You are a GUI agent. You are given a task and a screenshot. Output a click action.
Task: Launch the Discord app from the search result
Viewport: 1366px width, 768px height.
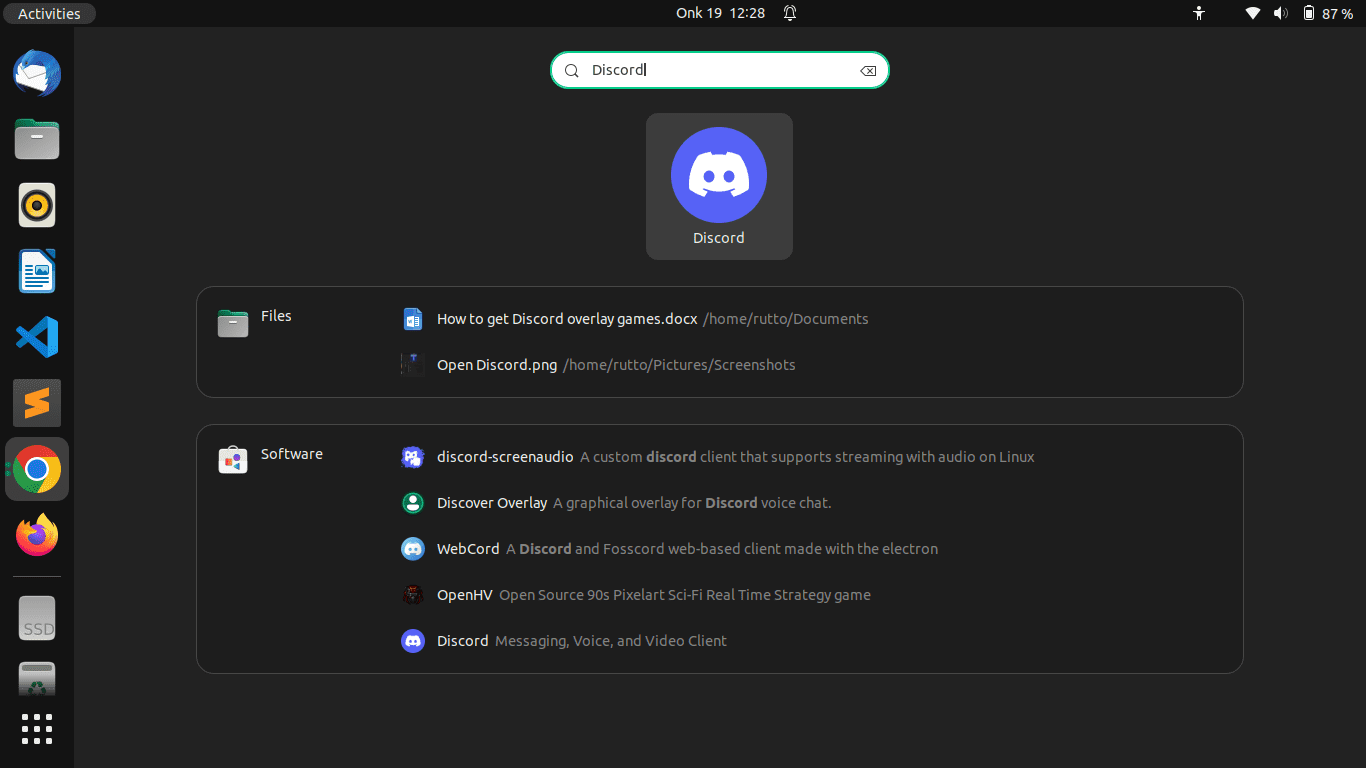pos(719,186)
